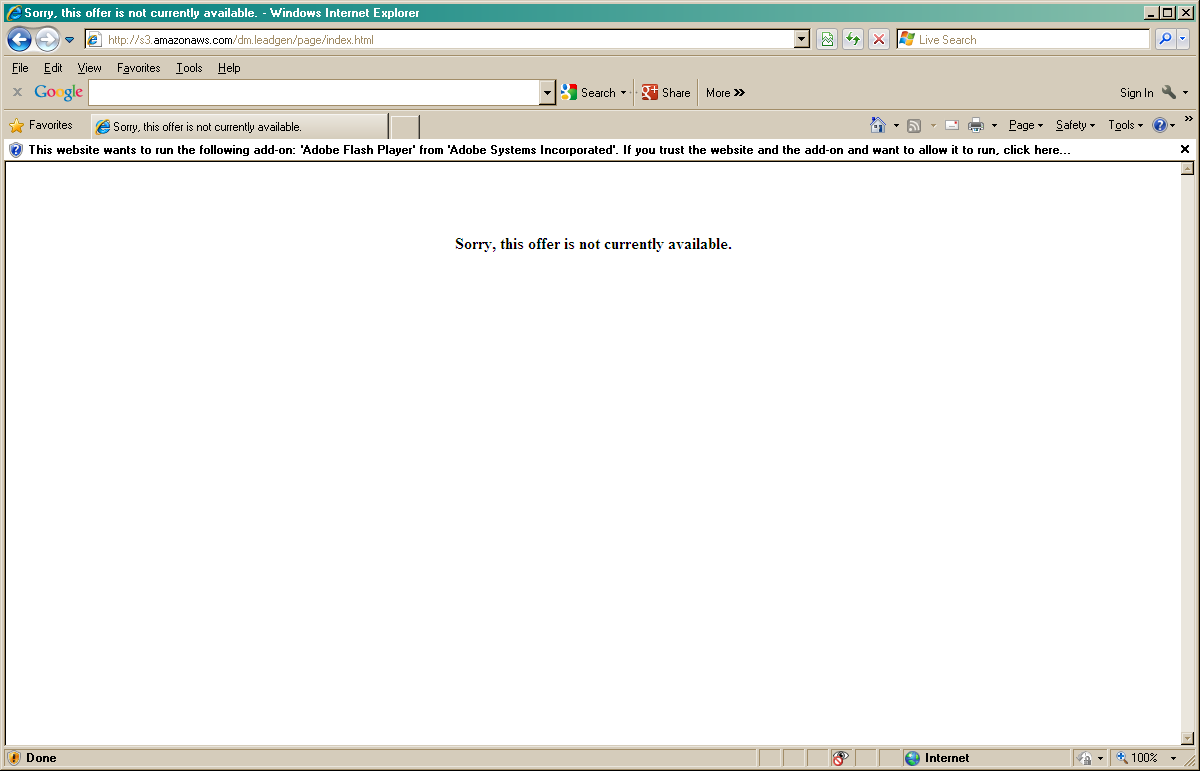Click the Internet security zone label
This screenshot has height=771, width=1200.
point(947,758)
